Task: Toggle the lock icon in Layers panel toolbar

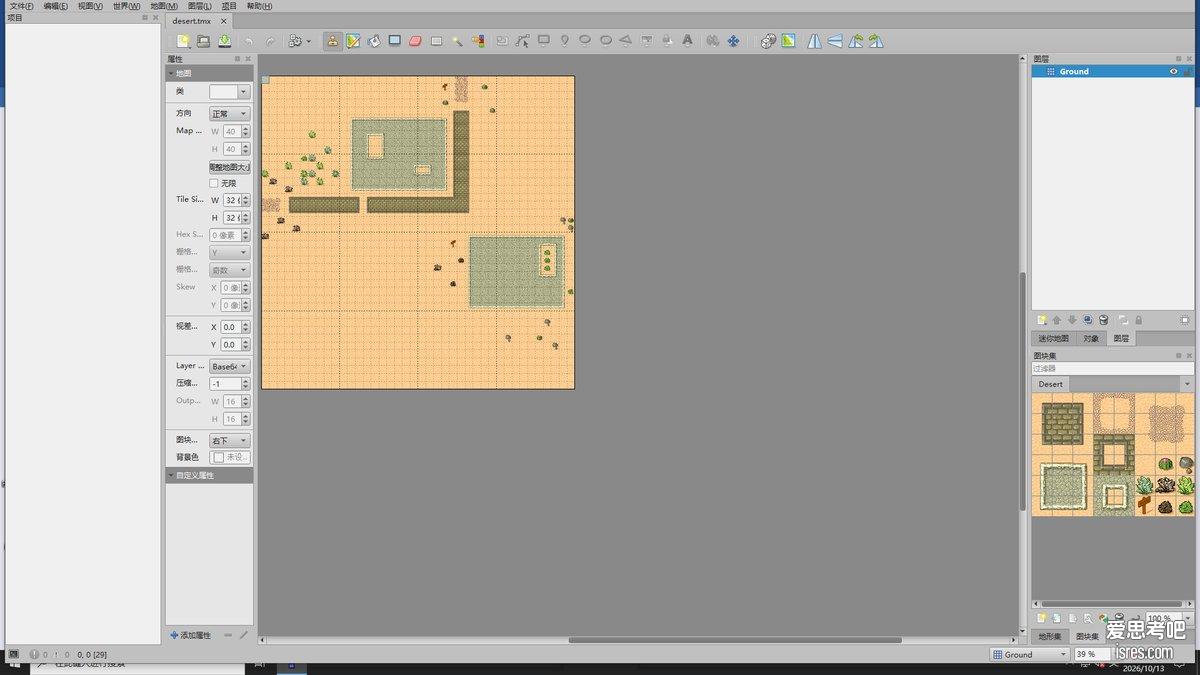Action: [1138, 320]
